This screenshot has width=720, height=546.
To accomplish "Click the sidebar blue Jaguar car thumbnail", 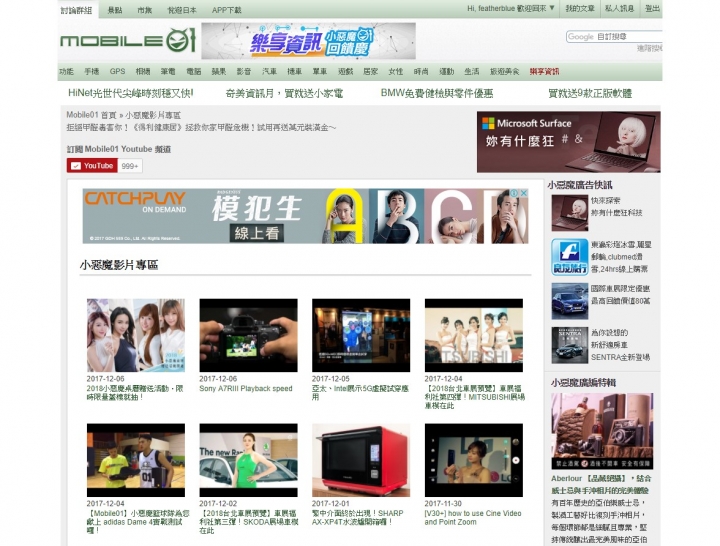I will pos(569,301).
